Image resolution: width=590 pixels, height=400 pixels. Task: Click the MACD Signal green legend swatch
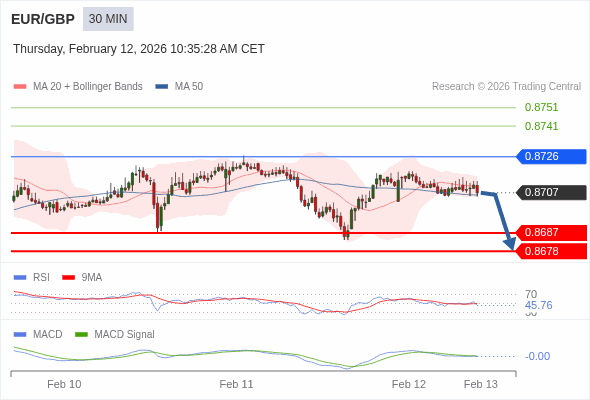(81, 335)
